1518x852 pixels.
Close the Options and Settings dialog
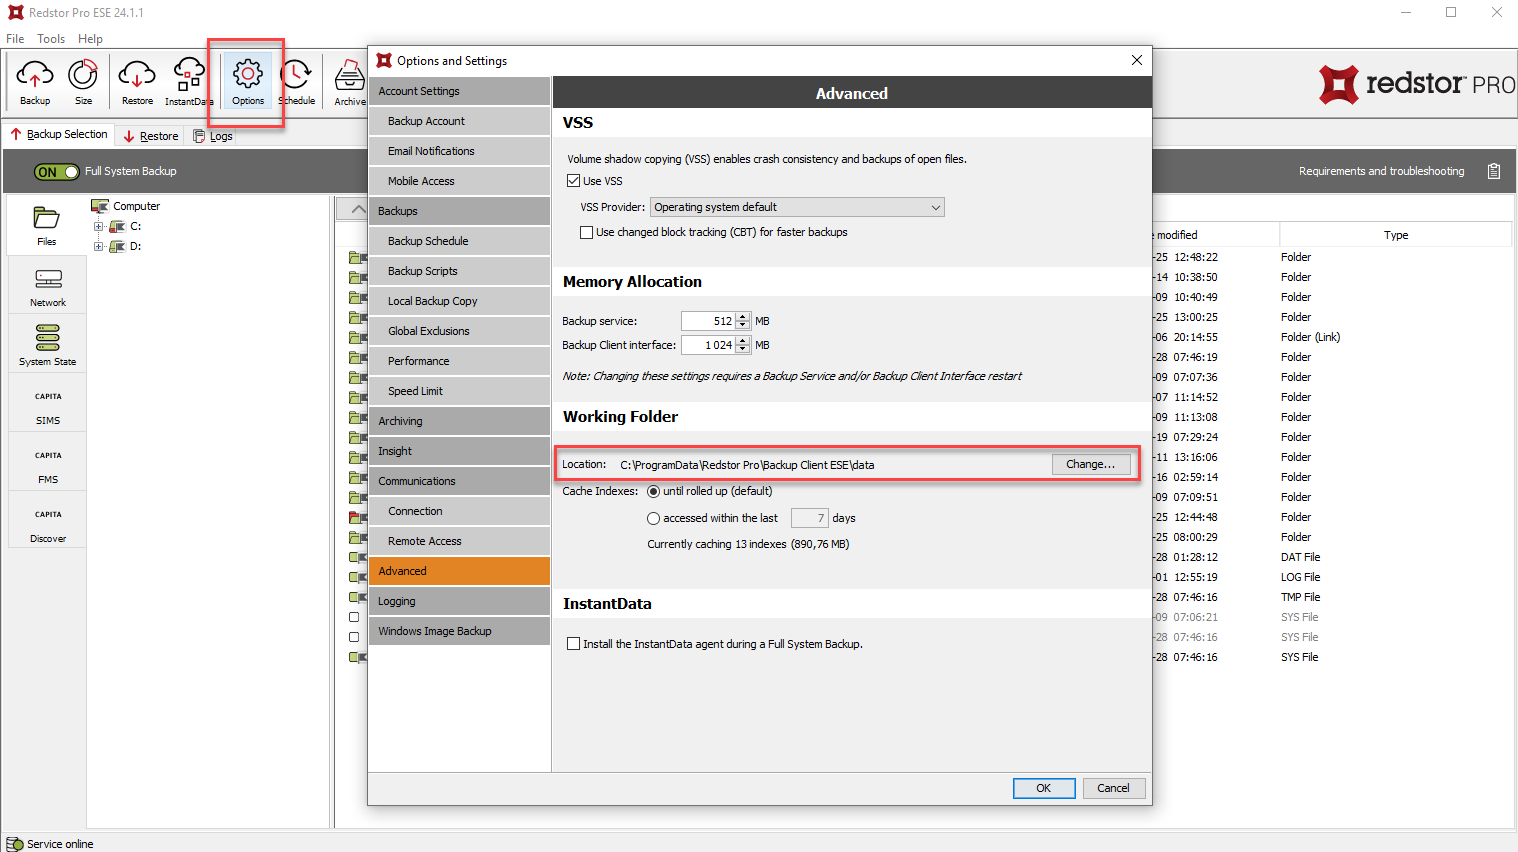(x=1137, y=60)
